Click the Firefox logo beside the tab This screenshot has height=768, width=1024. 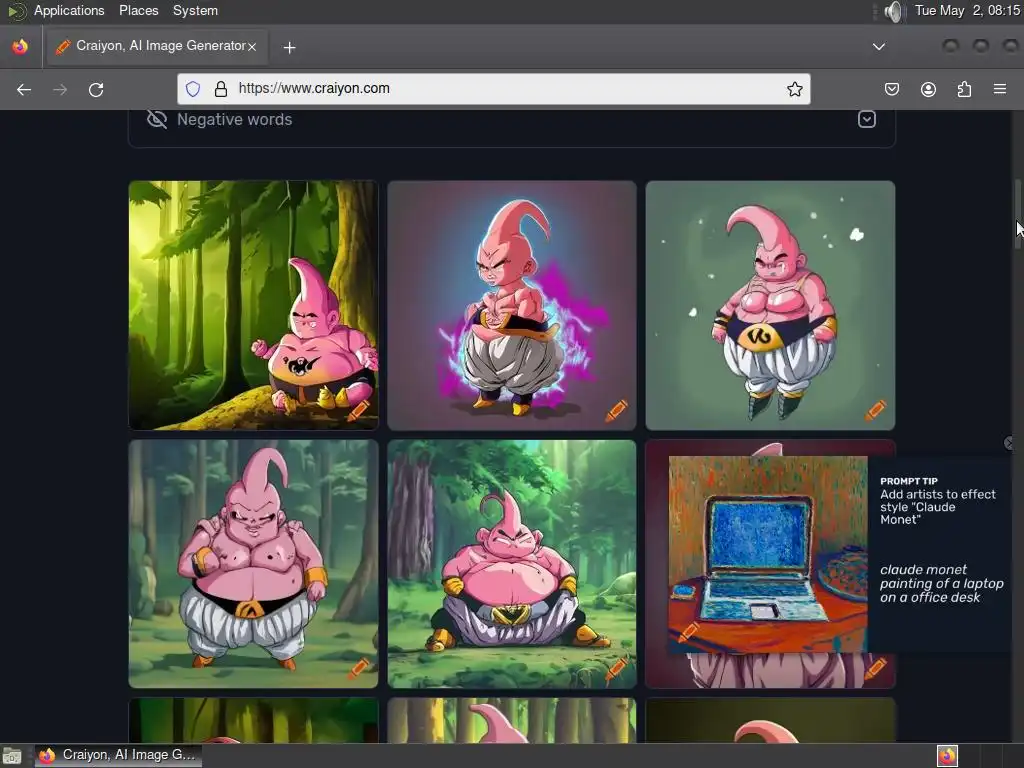pos(20,46)
